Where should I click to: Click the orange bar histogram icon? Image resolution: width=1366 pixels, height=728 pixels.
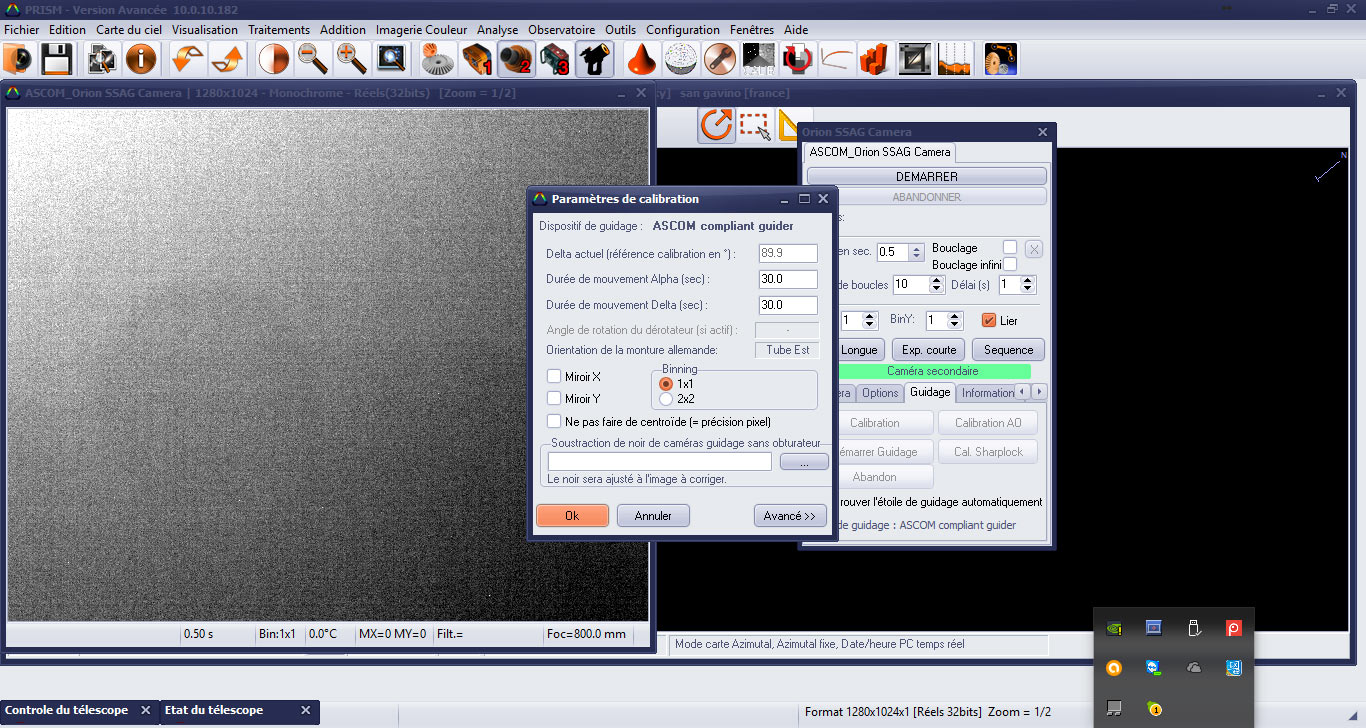click(x=874, y=60)
